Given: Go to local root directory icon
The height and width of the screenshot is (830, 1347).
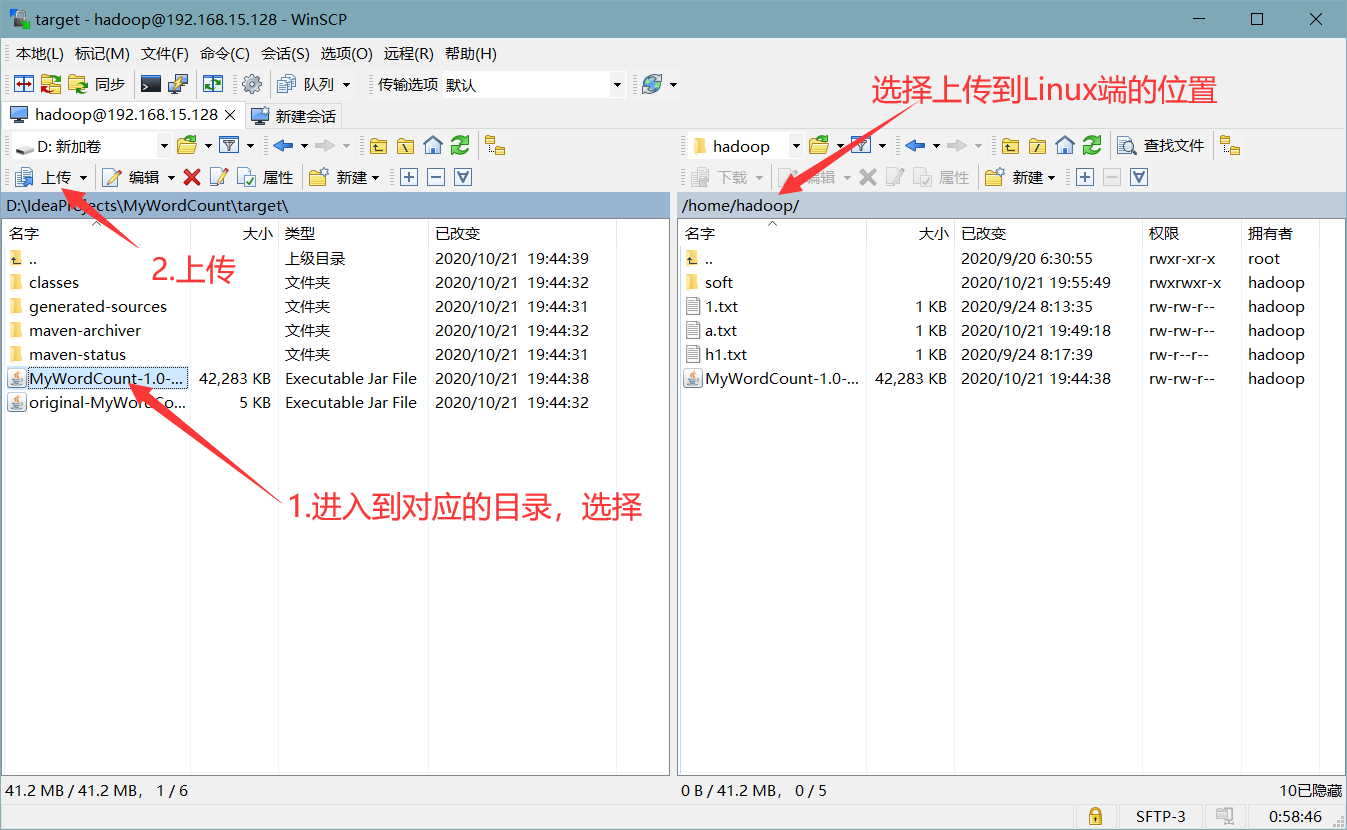Looking at the screenshot, I should (x=405, y=146).
